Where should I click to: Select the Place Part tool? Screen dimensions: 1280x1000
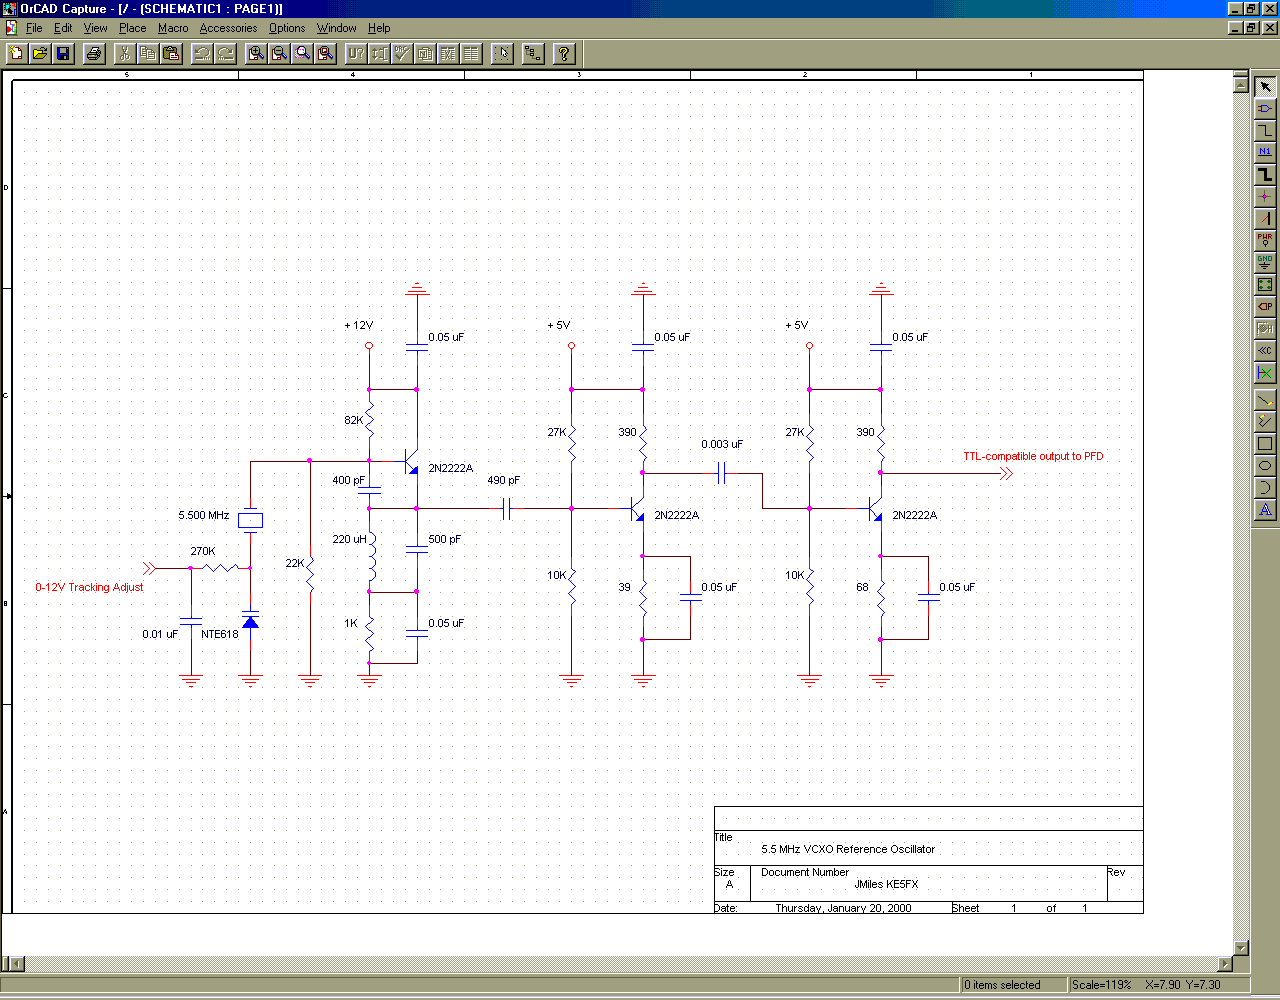click(1265, 109)
